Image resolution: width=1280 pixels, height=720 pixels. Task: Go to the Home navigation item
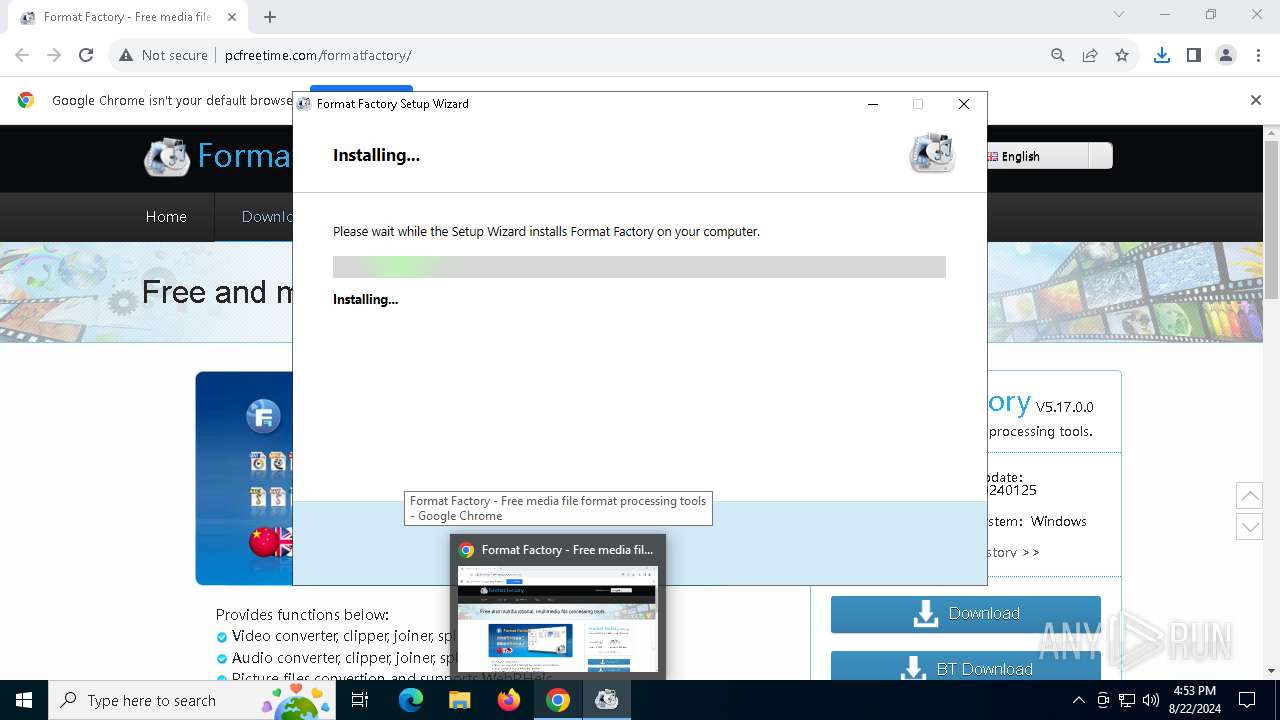coord(166,217)
